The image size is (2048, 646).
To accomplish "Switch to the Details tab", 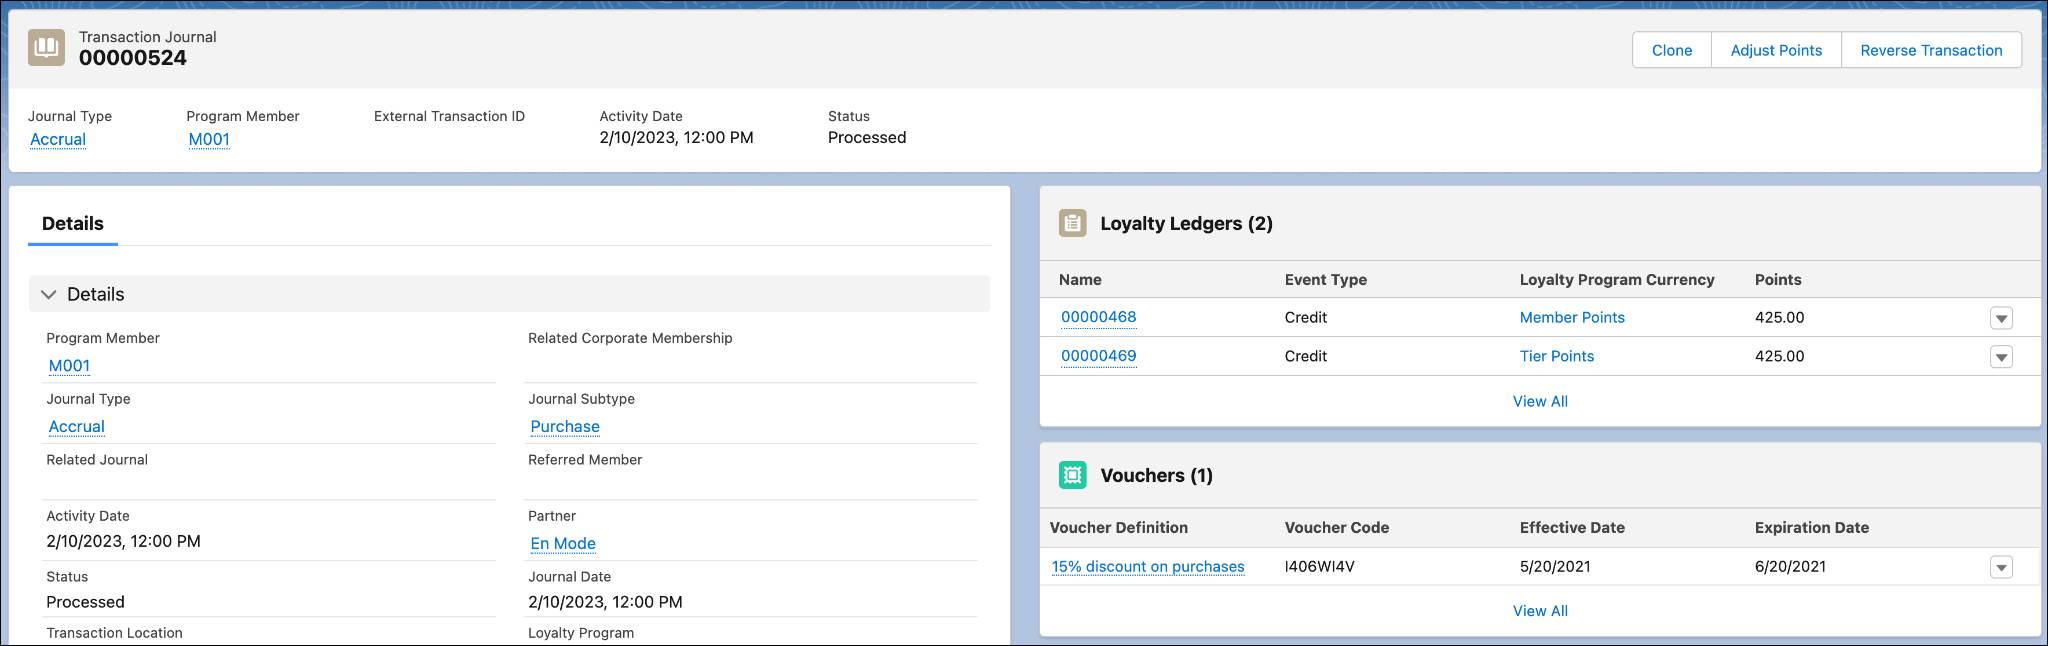I will pos(73,223).
